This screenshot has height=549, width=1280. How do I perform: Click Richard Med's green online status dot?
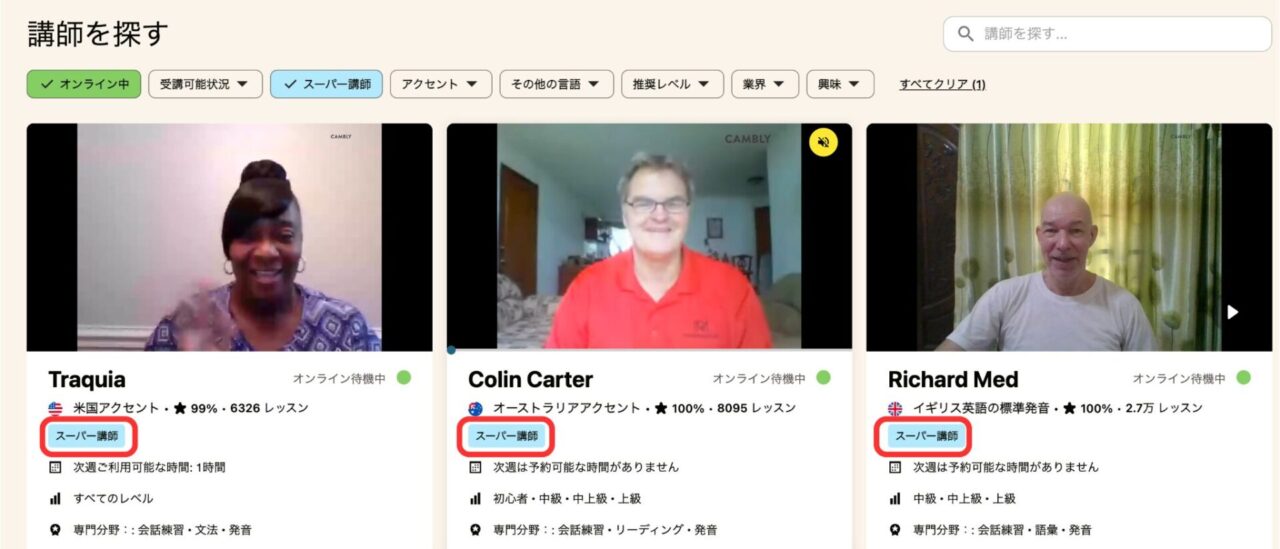pyautogui.click(x=1243, y=378)
